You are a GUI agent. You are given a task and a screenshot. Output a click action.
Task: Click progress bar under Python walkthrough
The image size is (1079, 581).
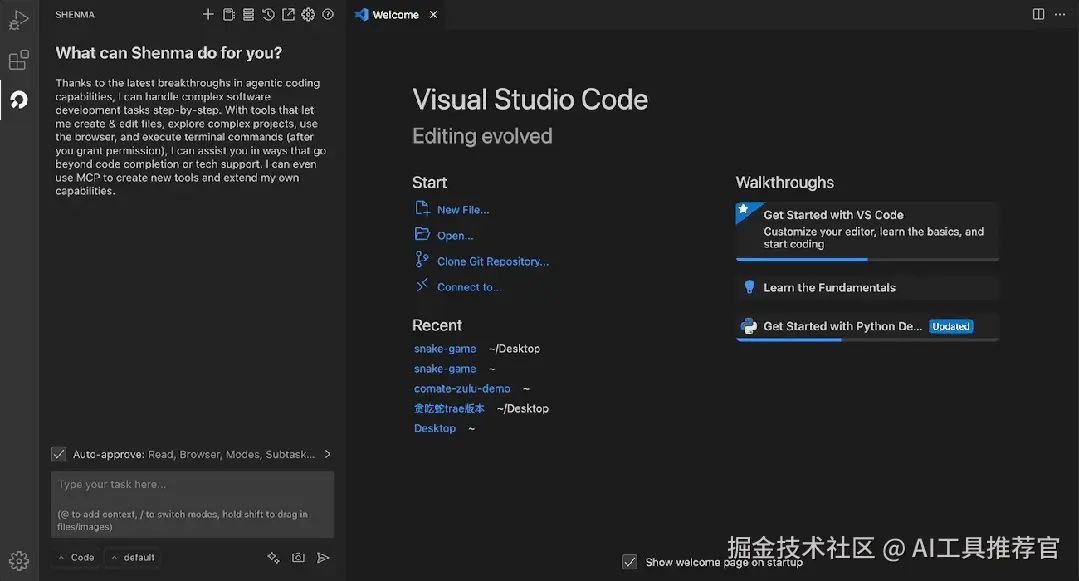[867, 339]
